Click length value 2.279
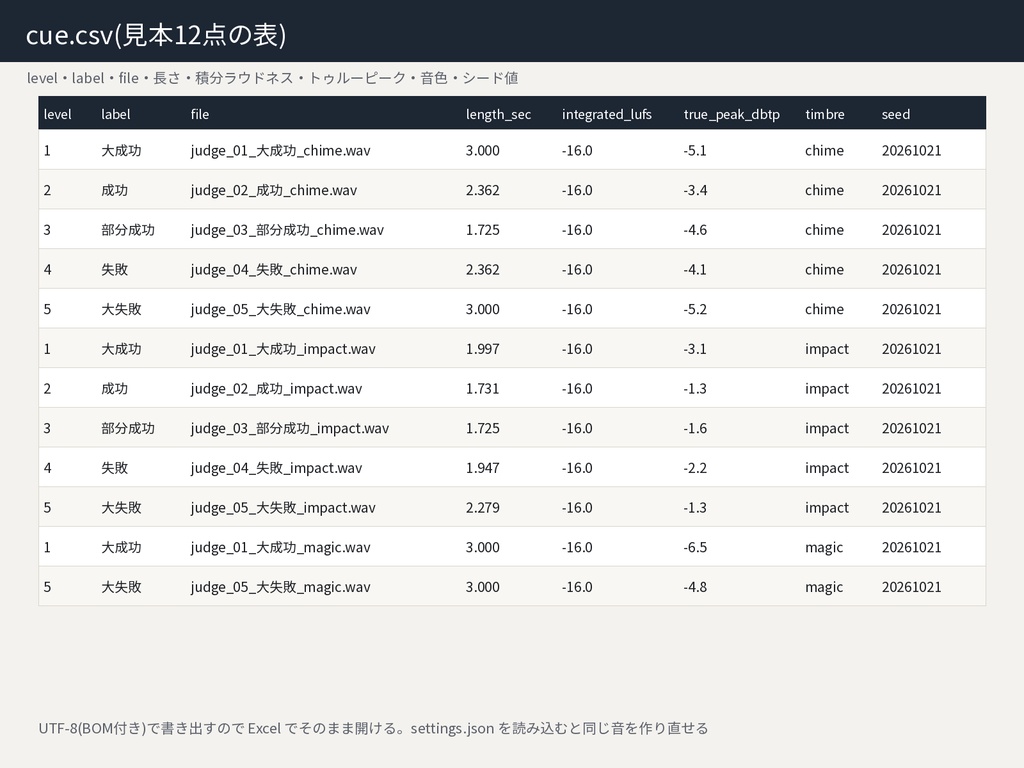This screenshot has width=1024, height=768. coord(483,508)
